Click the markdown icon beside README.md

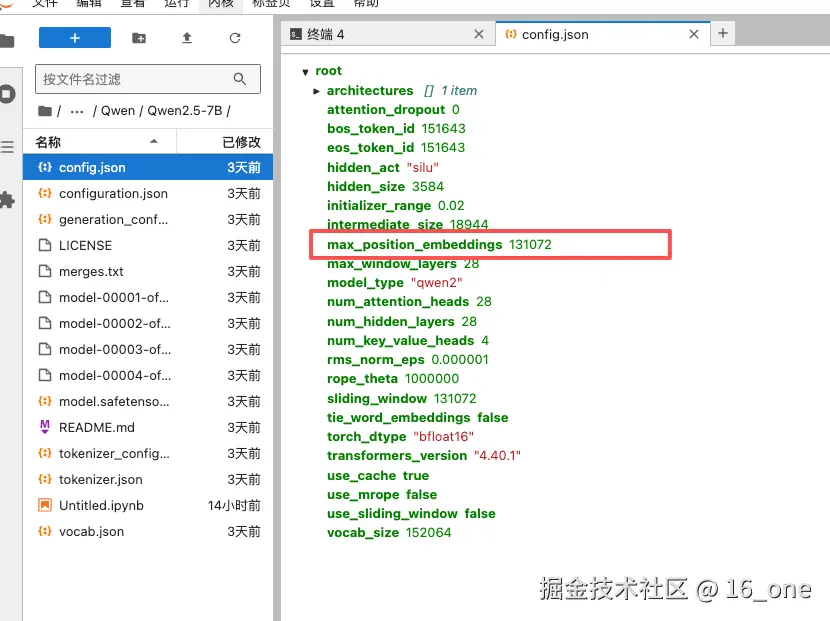pyautogui.click(x=45, y=427)
